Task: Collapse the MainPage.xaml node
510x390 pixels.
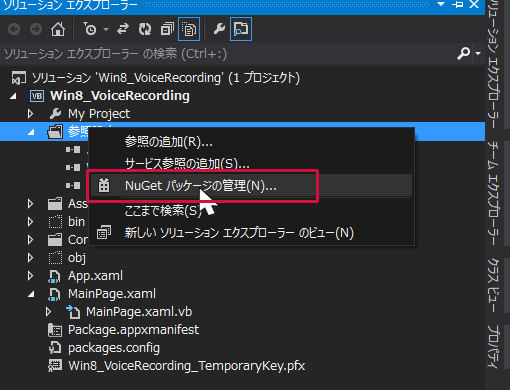Action: coord(31,294)
